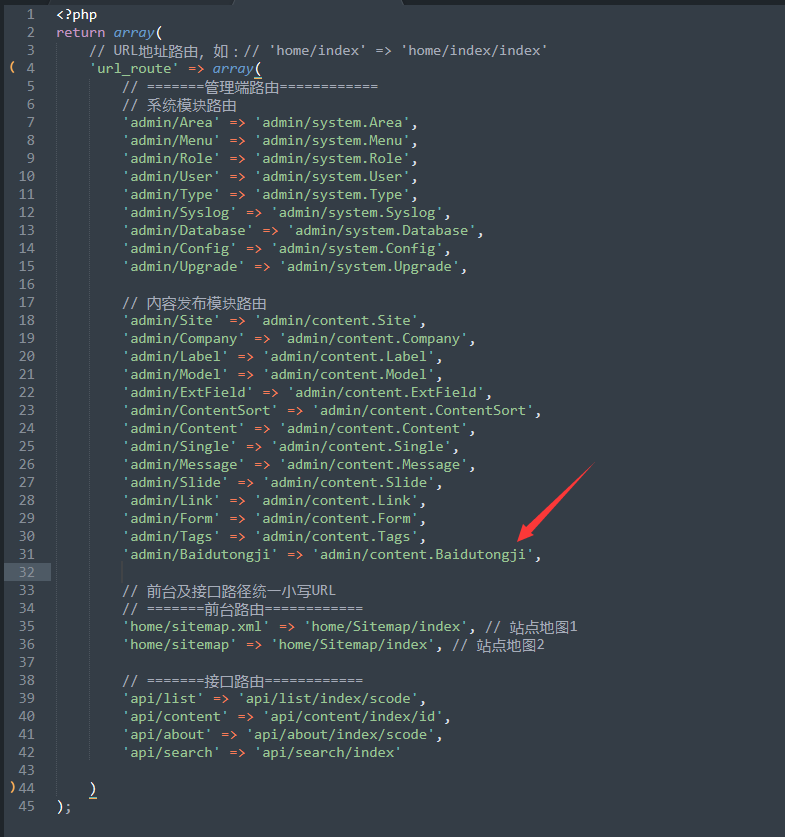Click the opening bracket marker beside line 4

[x=11, y=68]
